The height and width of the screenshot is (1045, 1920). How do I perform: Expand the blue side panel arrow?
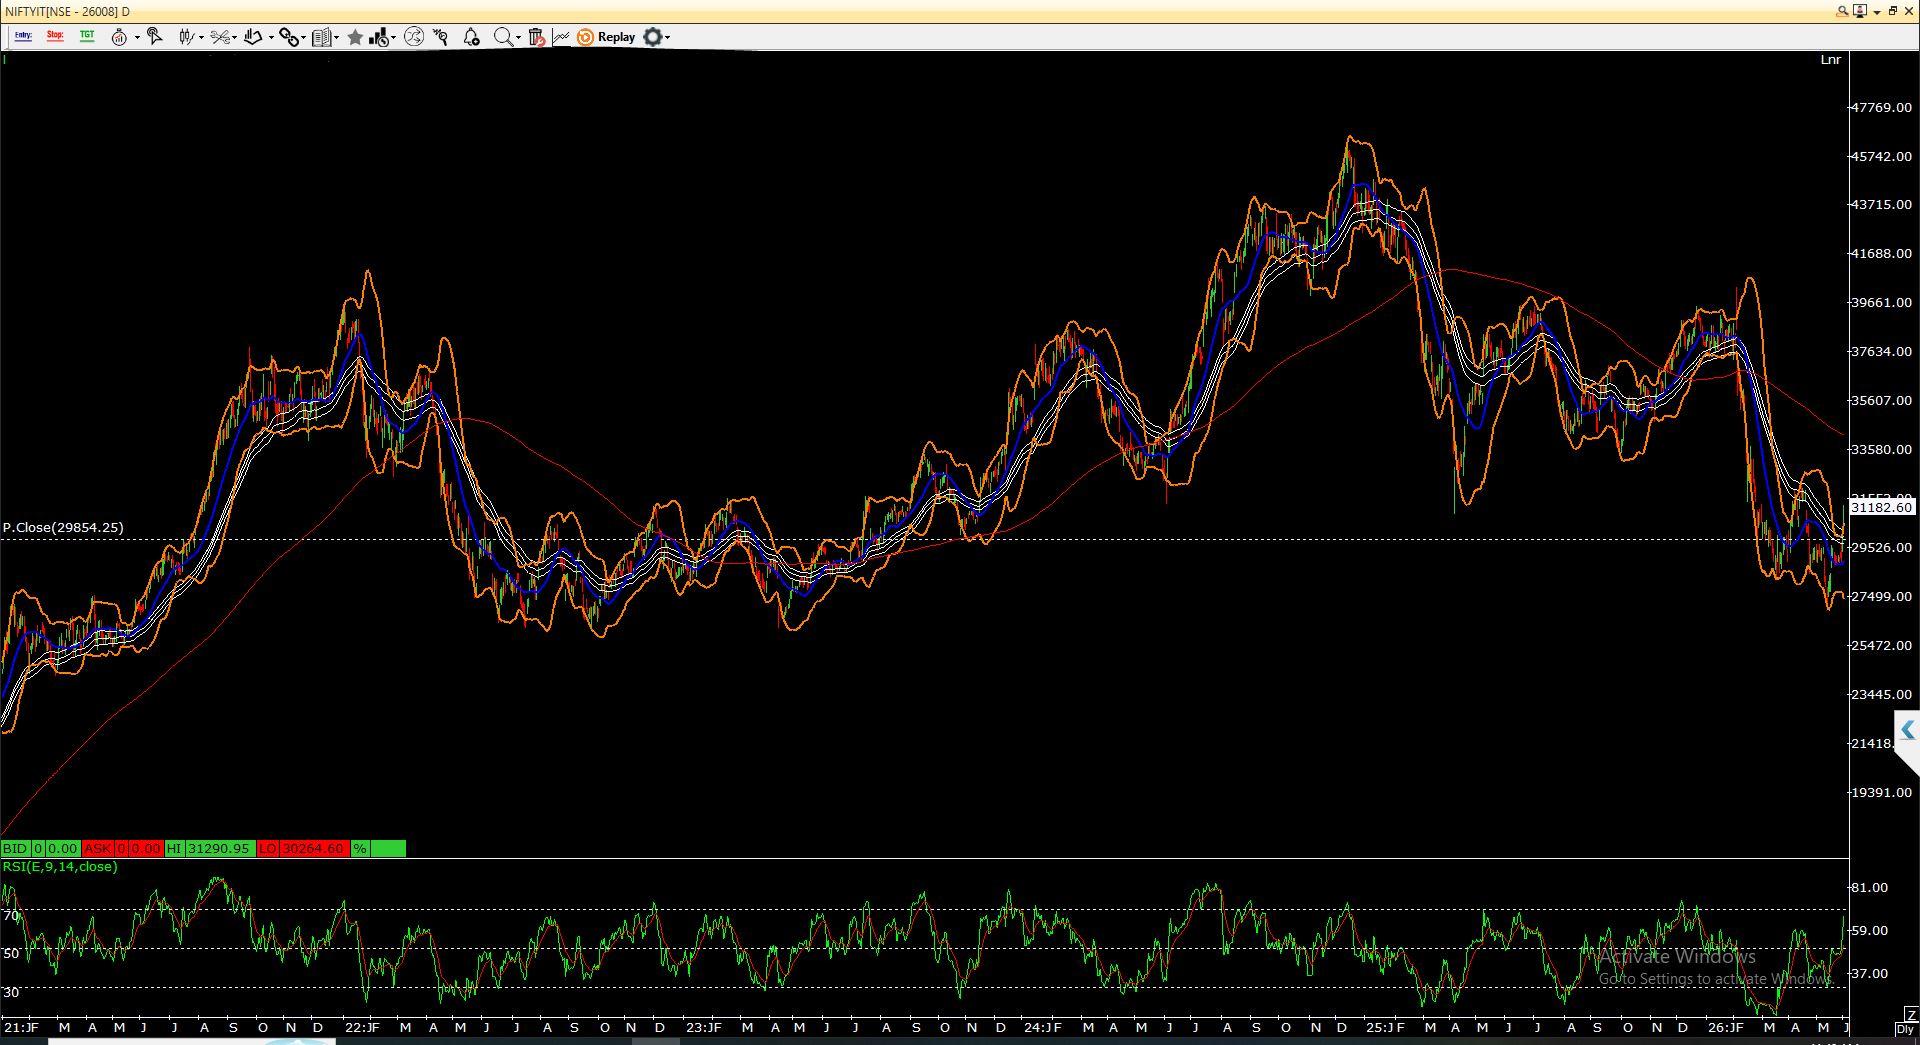pyautogui.click(x=1907, y=729)
